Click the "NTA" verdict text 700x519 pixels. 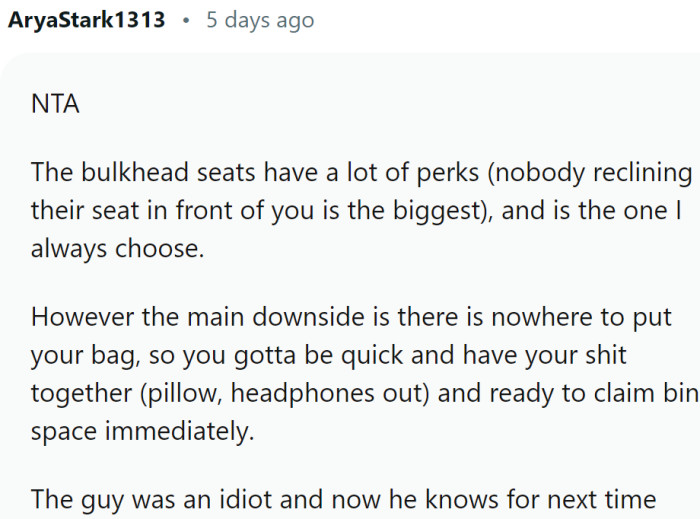tap(55, 105)
